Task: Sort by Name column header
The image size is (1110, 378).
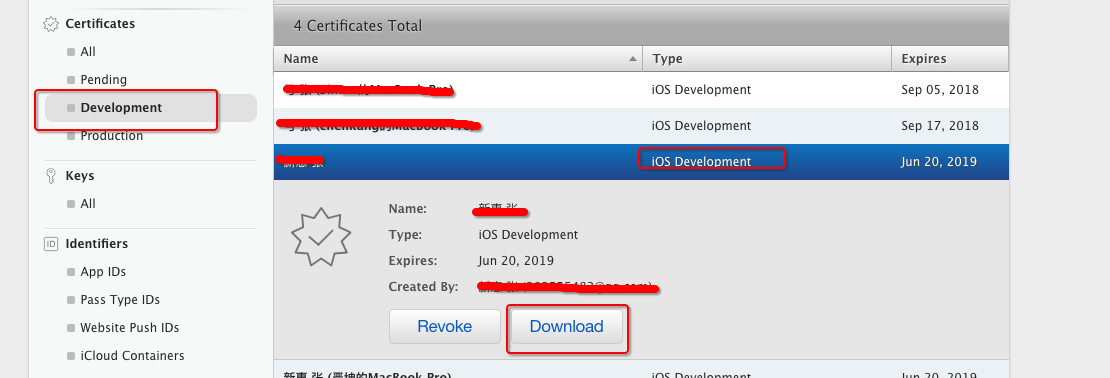Action: pyautogui.click(x=458, y=59)
